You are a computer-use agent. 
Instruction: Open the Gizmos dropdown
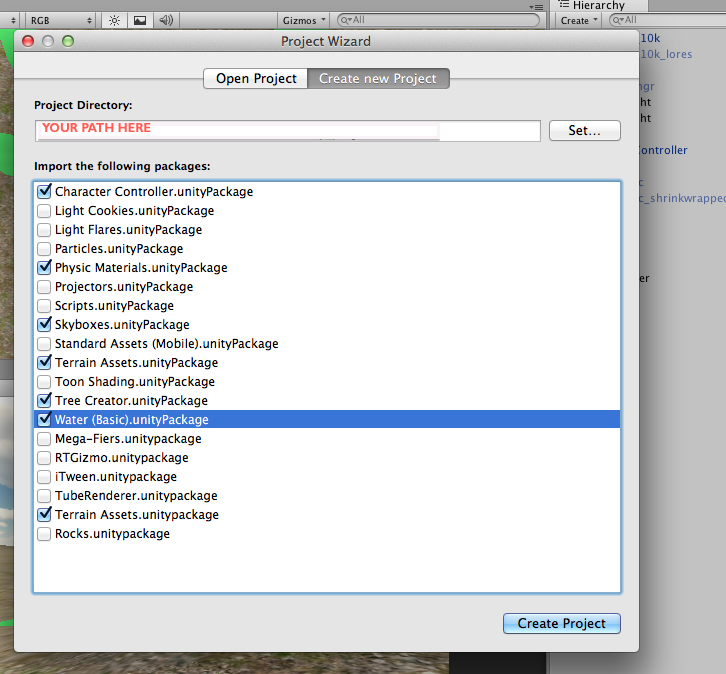point(304,20)
